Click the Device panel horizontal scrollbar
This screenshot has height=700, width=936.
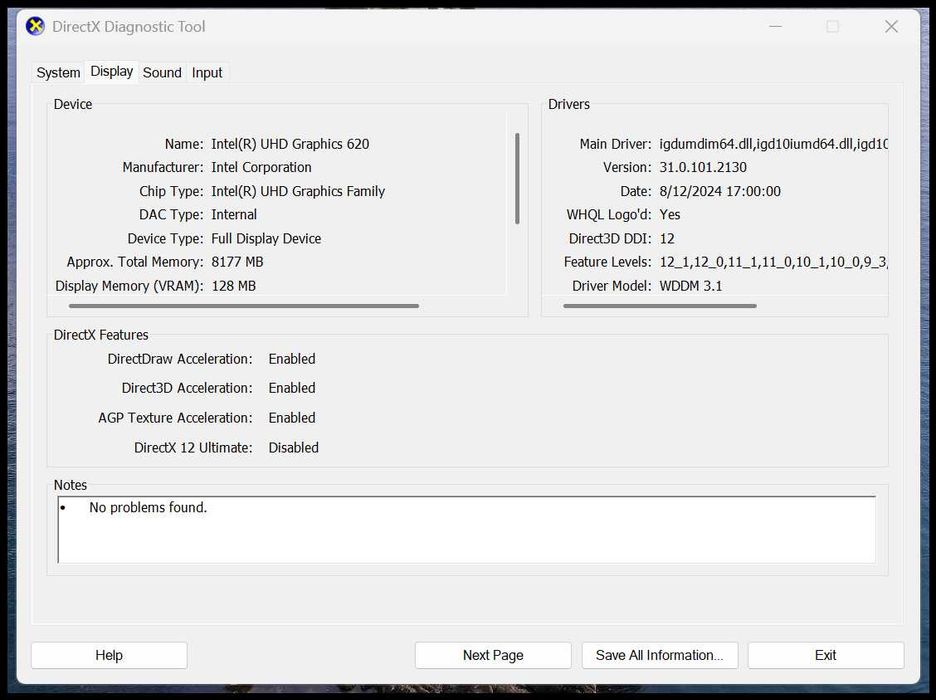[244, 306]
